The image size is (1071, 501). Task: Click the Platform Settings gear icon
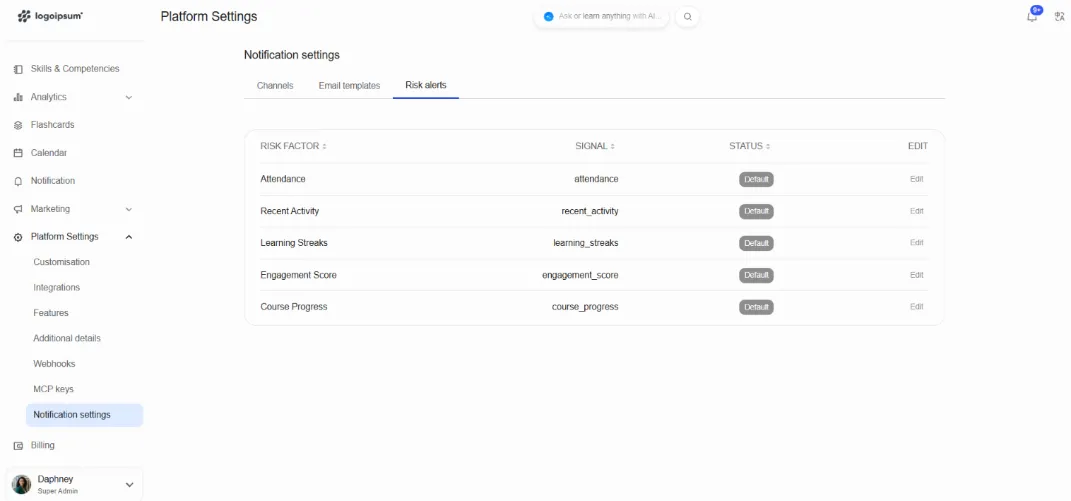point(18,237)
